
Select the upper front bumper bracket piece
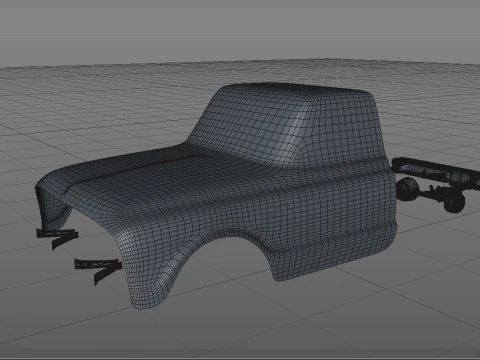57,237
